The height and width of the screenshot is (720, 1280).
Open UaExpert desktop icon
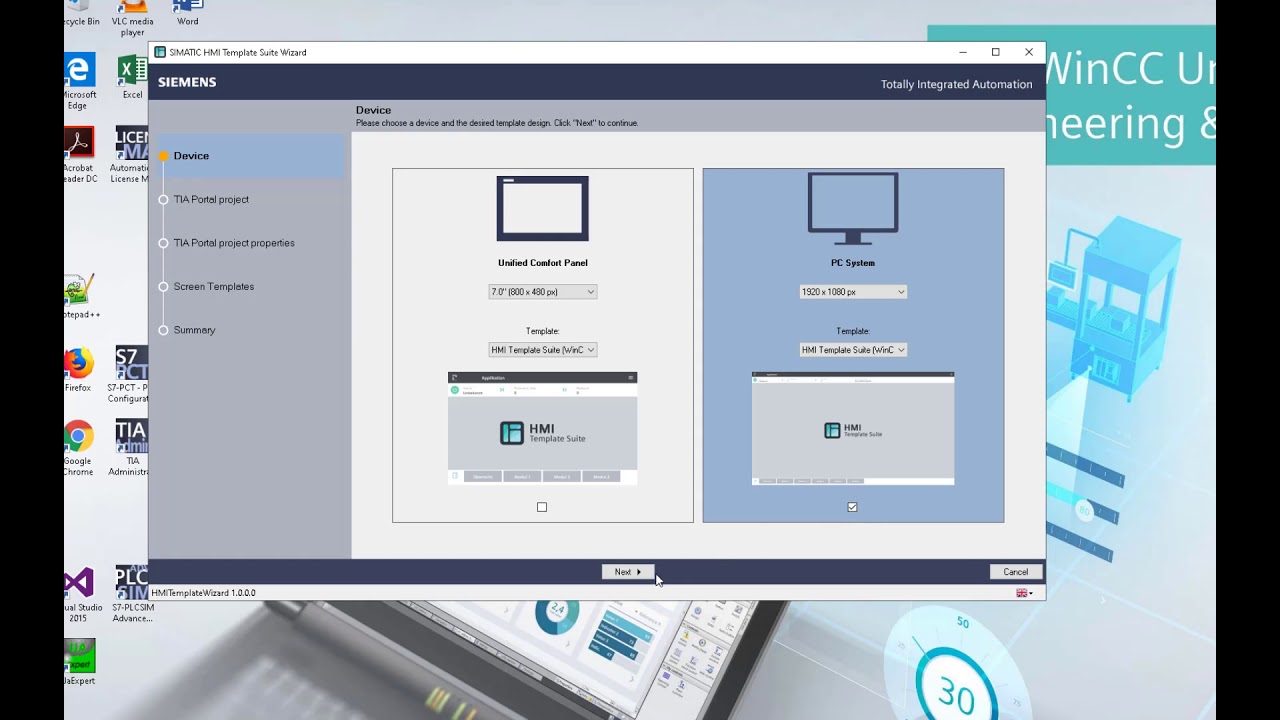click(x=79, y=662)
